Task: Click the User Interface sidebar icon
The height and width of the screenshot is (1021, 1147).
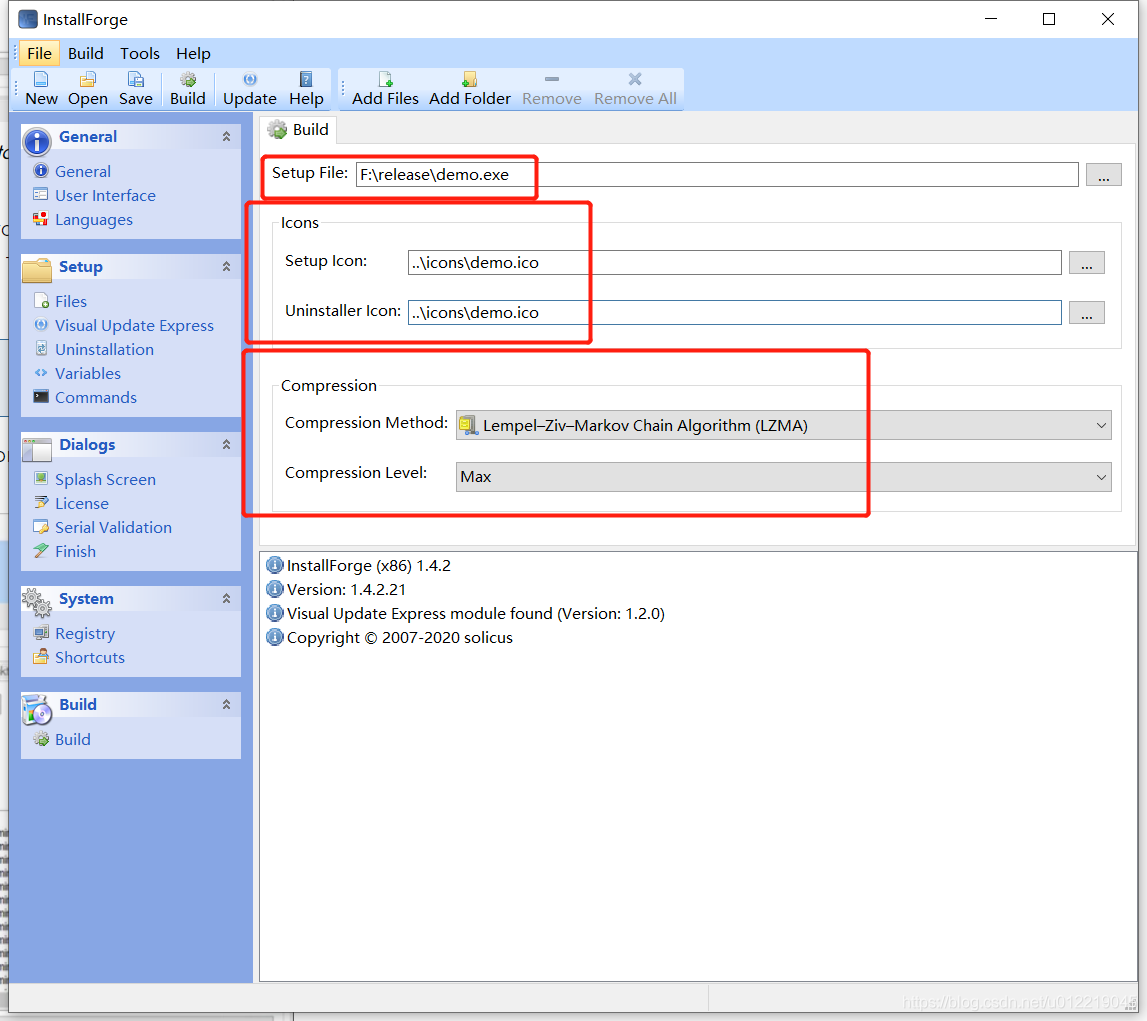Action: tap(41, 195)
